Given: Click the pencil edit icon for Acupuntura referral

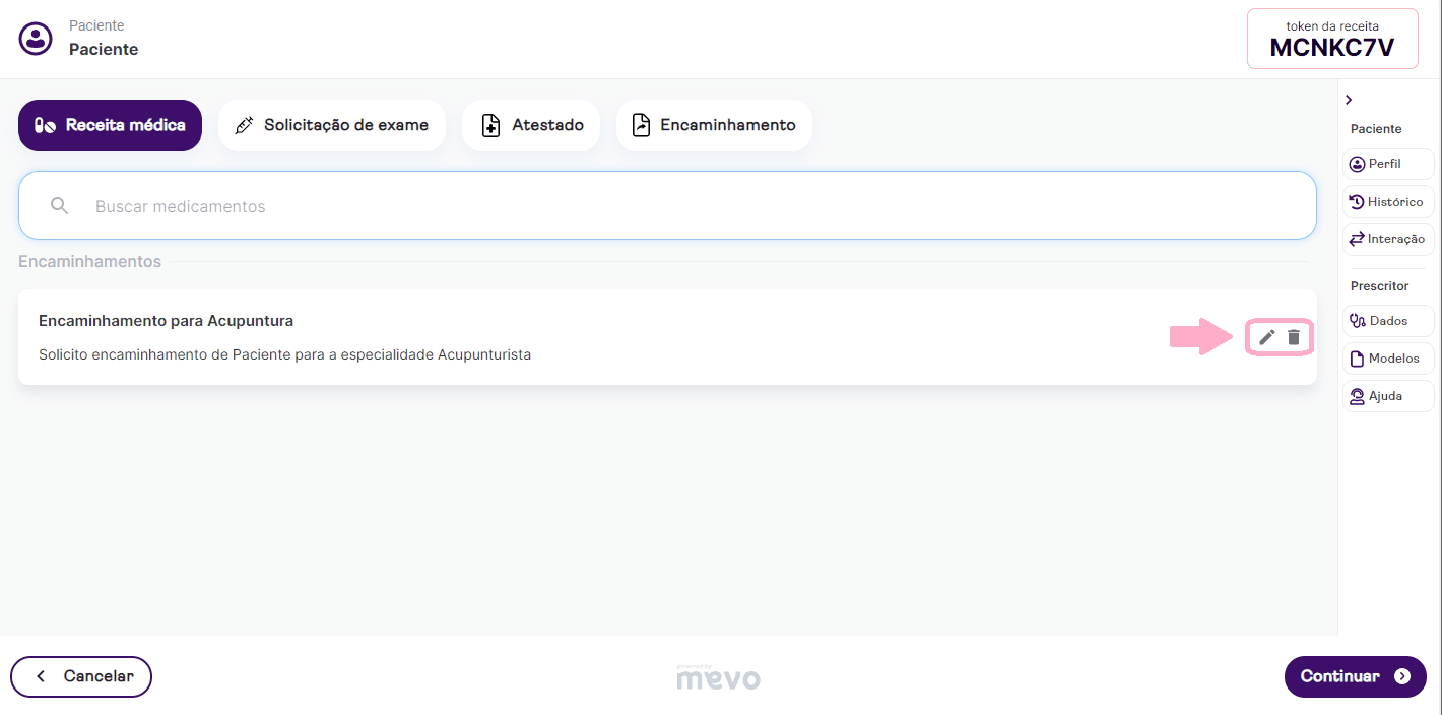Looking at the screenshot, I should [1266, 337].
